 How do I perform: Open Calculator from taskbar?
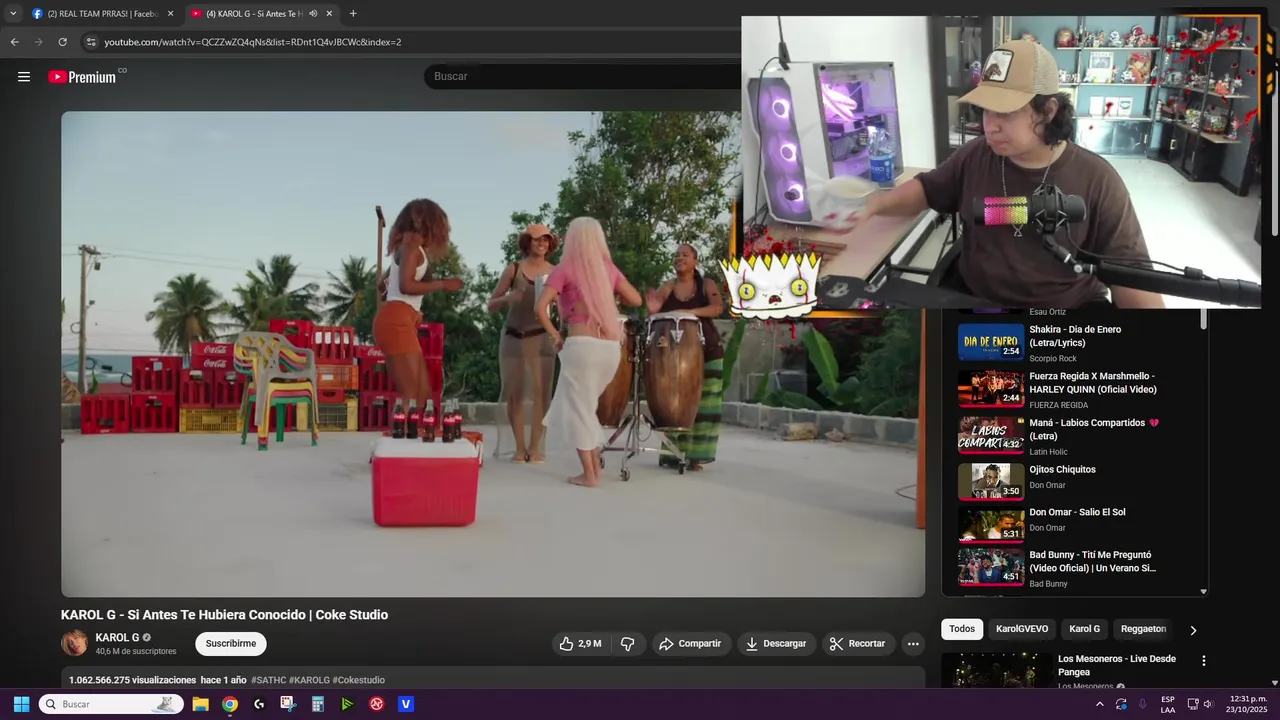pos(318,704)
